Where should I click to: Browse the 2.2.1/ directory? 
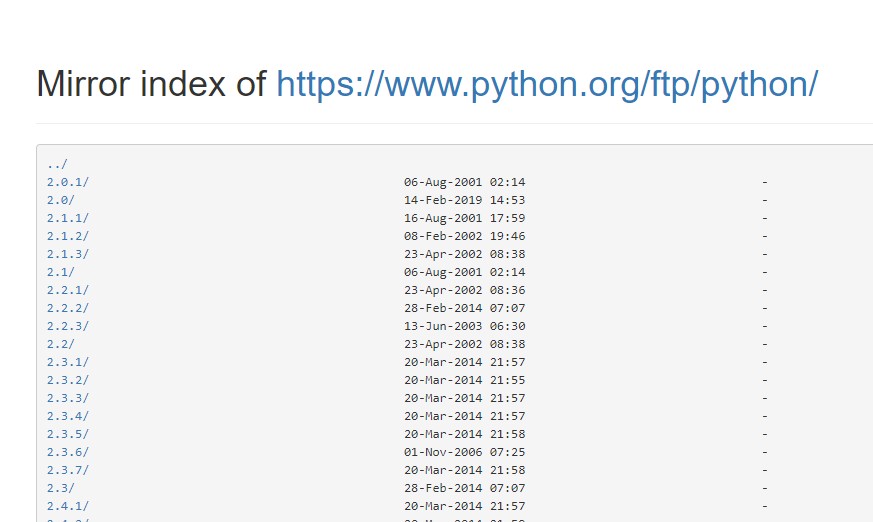[x=68, y=290]
